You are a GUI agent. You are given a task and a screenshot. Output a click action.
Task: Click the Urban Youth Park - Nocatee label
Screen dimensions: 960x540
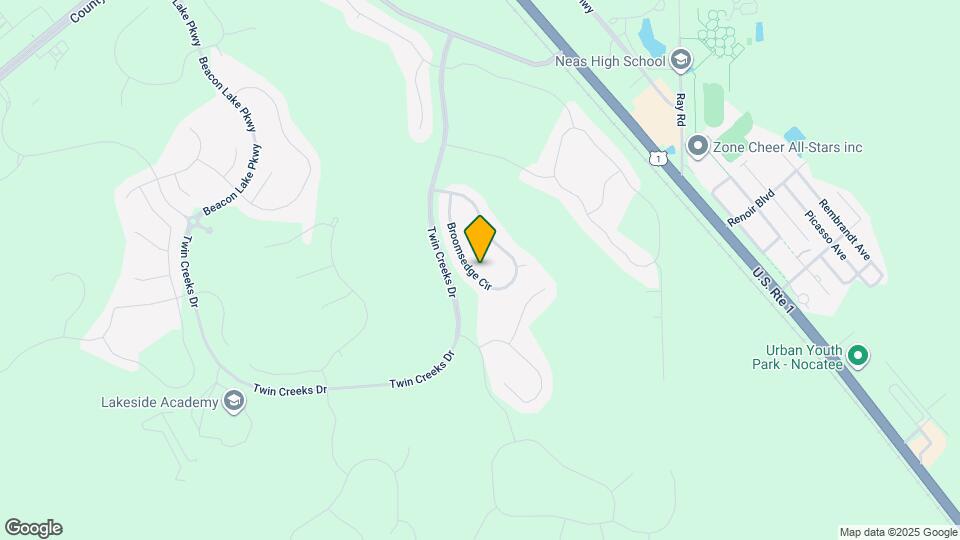coord(798,357)
